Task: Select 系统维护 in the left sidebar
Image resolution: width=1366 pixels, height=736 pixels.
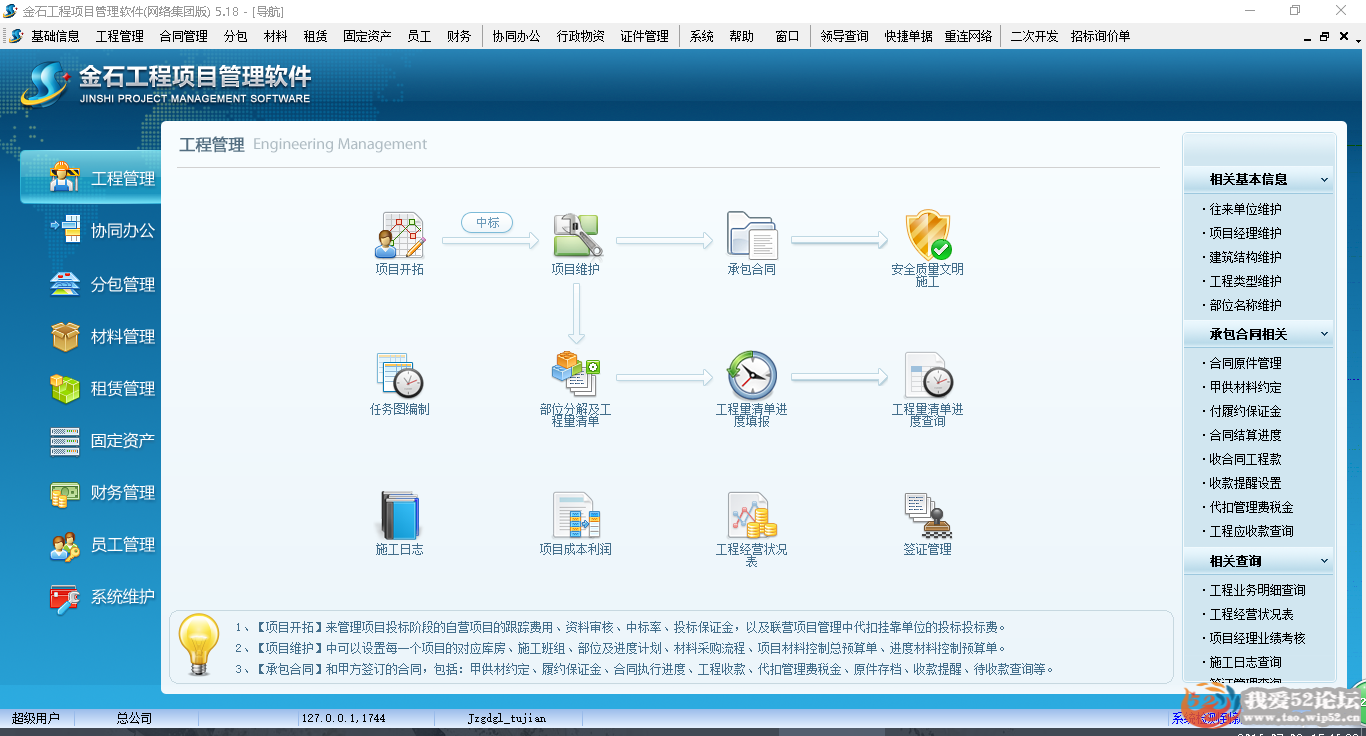Action: tap(103, 597)
